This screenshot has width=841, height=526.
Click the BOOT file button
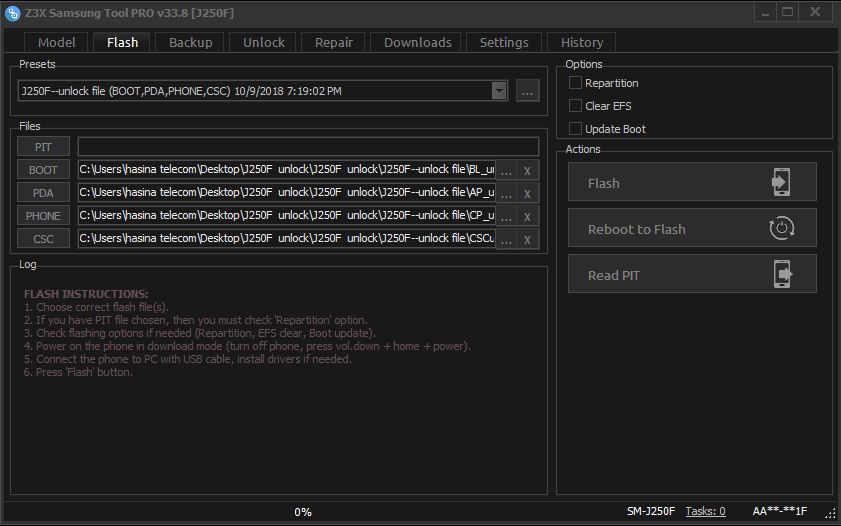coord(43,170)
